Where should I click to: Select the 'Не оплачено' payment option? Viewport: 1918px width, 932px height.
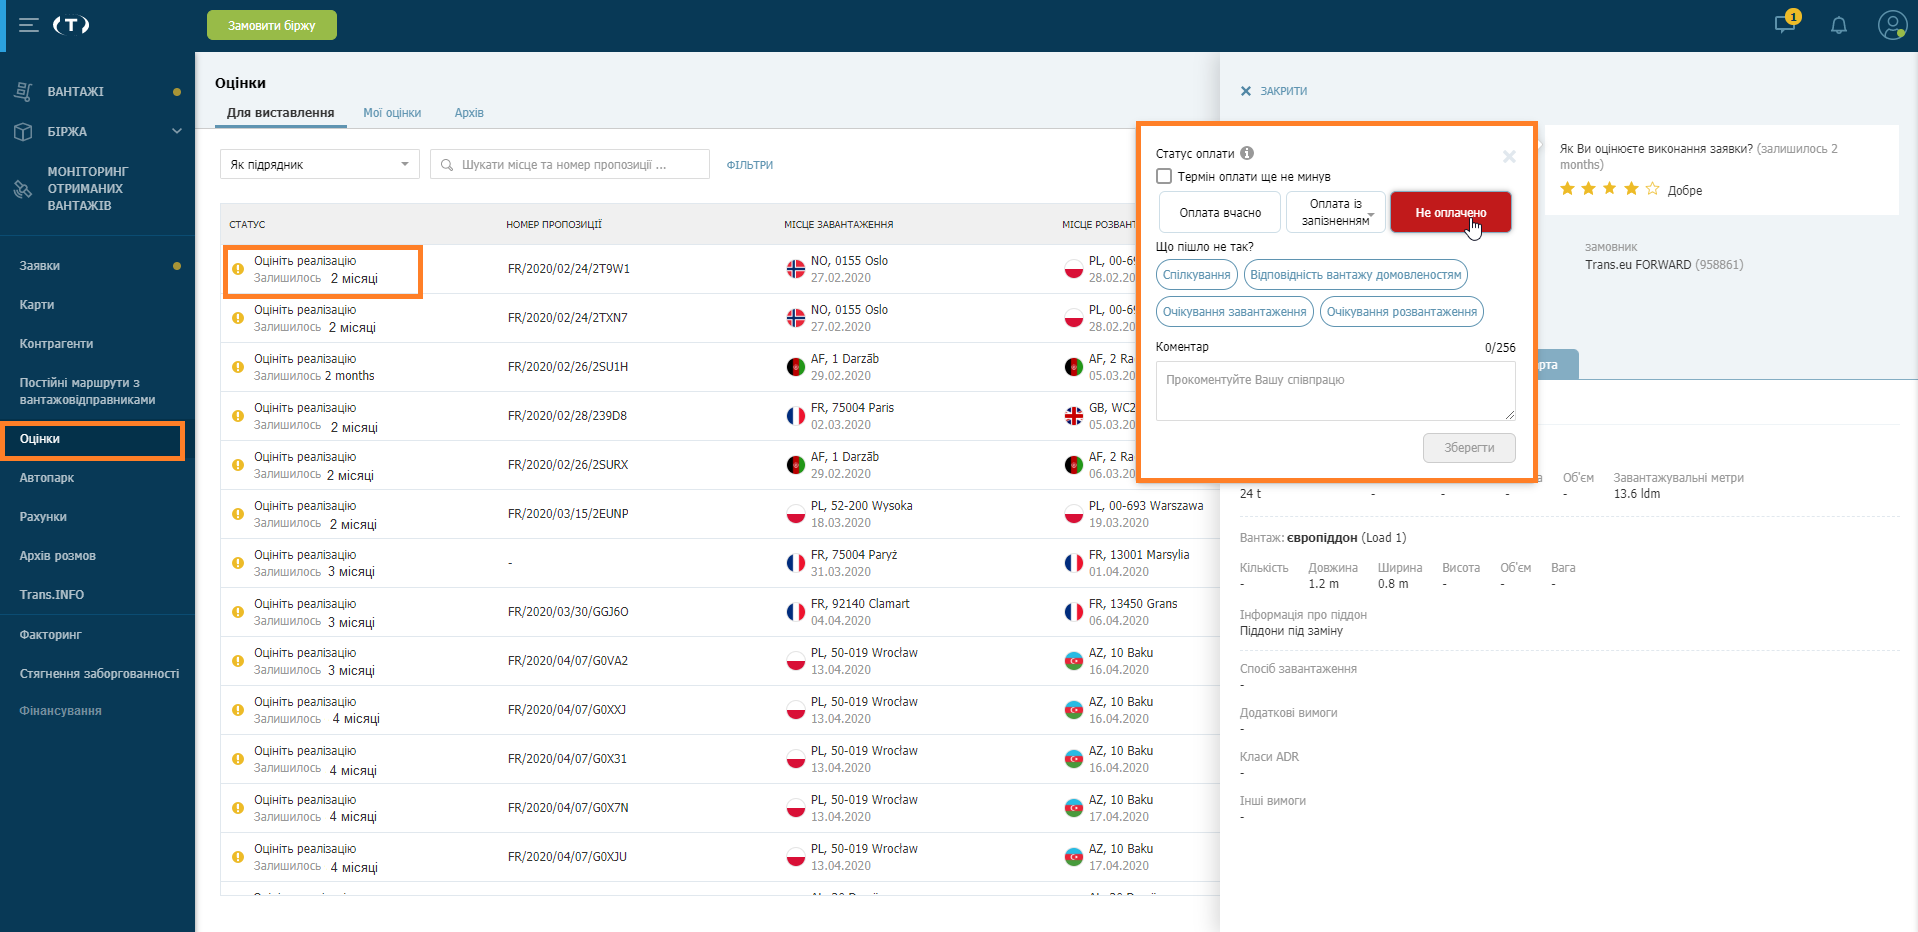pyautogui.click(x=1450, y=212)
